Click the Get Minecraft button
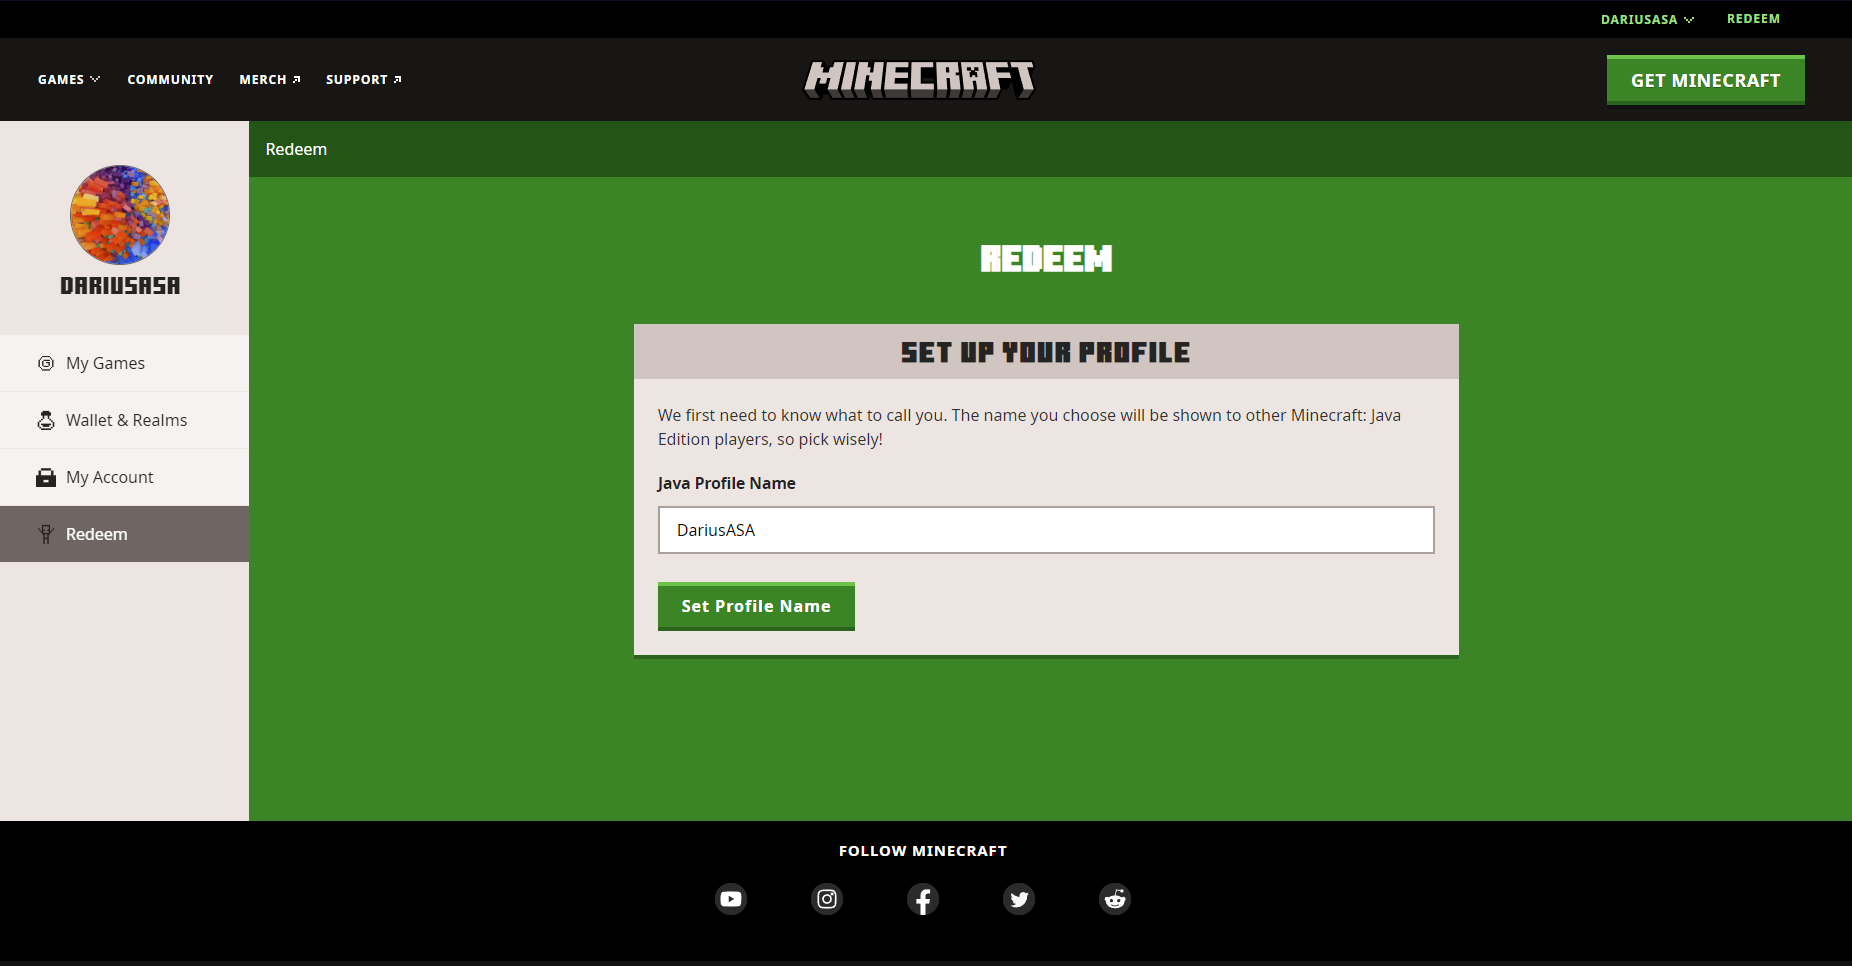1852x966 pixels. click(x=1706, y=80)
